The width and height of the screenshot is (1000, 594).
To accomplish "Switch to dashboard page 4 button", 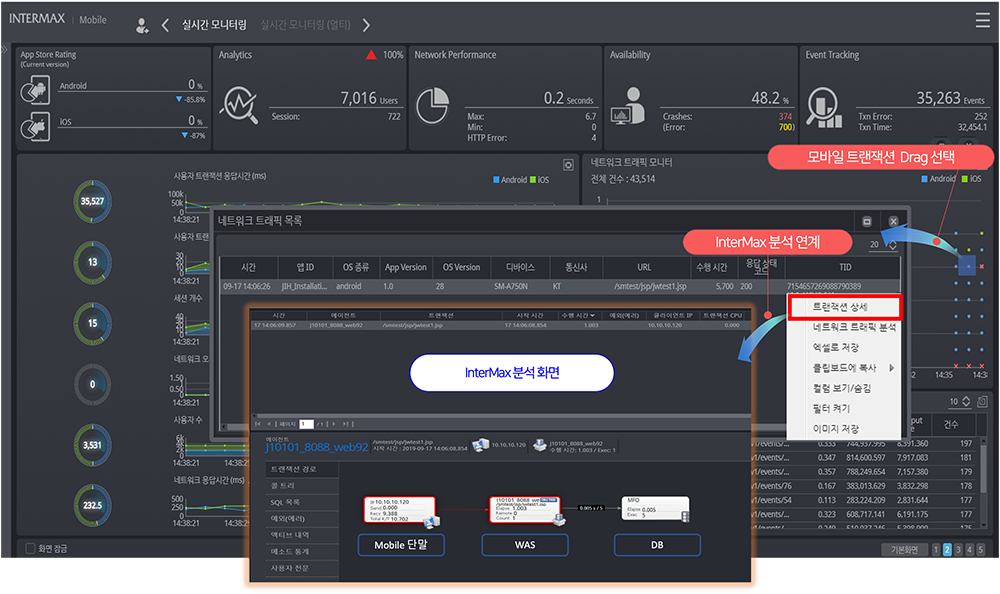I will coord(969,549).
